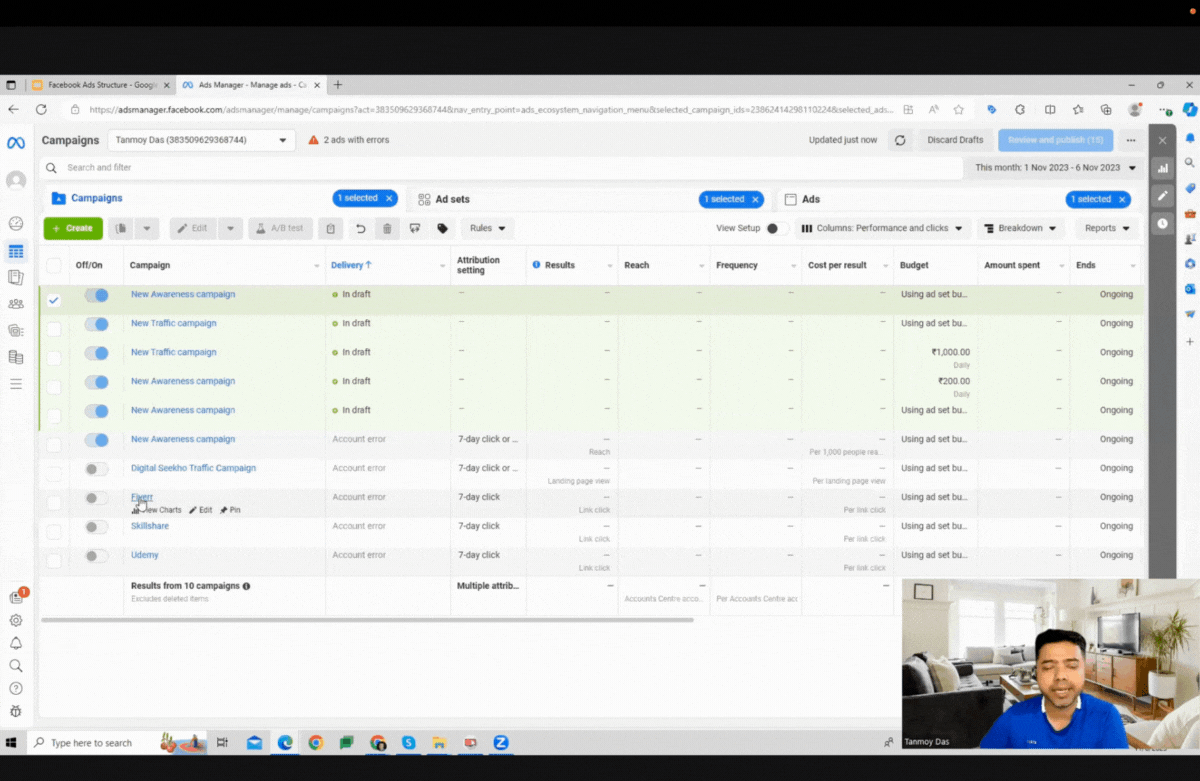Expand the arrow next to the Edit button

[231, 228]
